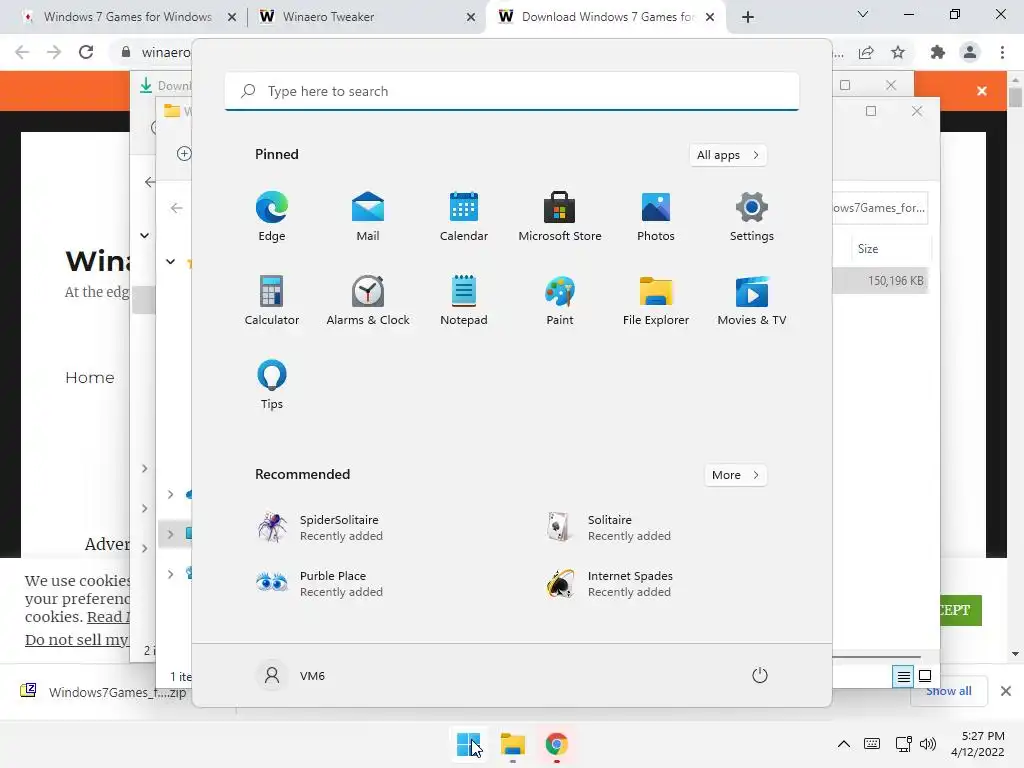This screenshot has width=1024, height=768.
Task: Go back in Chrome
Action: click(22, 52)
